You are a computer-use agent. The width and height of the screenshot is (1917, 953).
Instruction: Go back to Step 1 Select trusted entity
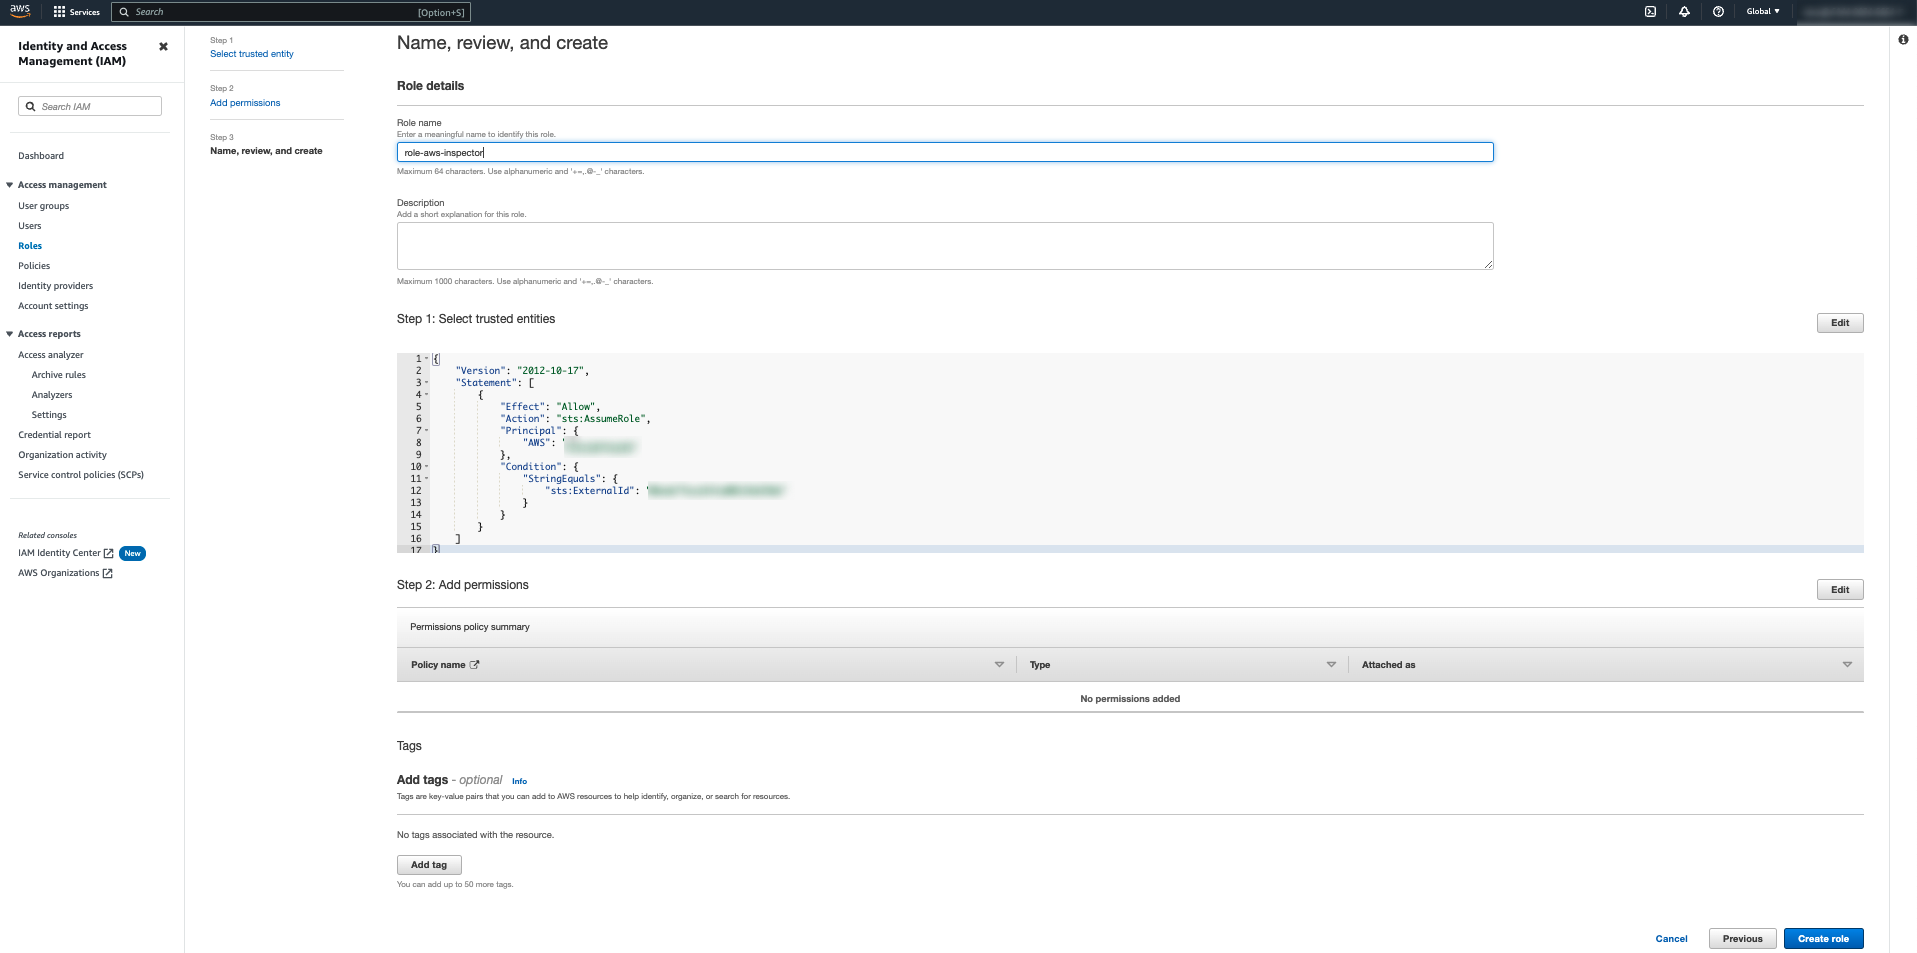tap(252, 54)
